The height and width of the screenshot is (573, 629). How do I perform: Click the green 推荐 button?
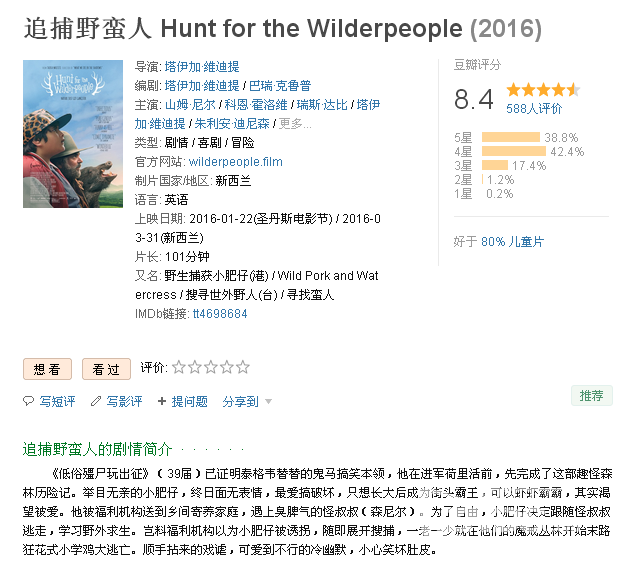pyautogui.click(x=591, y=396)
